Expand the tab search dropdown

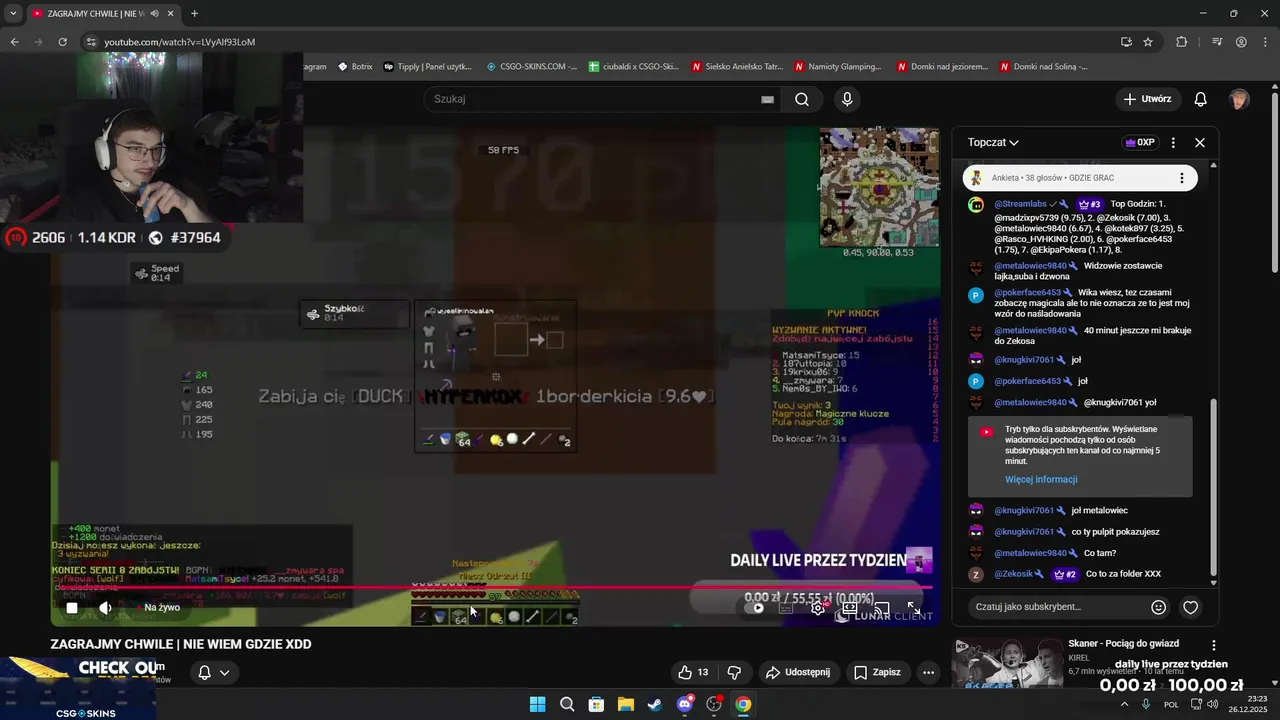pyautogui.click(x=13, y=13)
